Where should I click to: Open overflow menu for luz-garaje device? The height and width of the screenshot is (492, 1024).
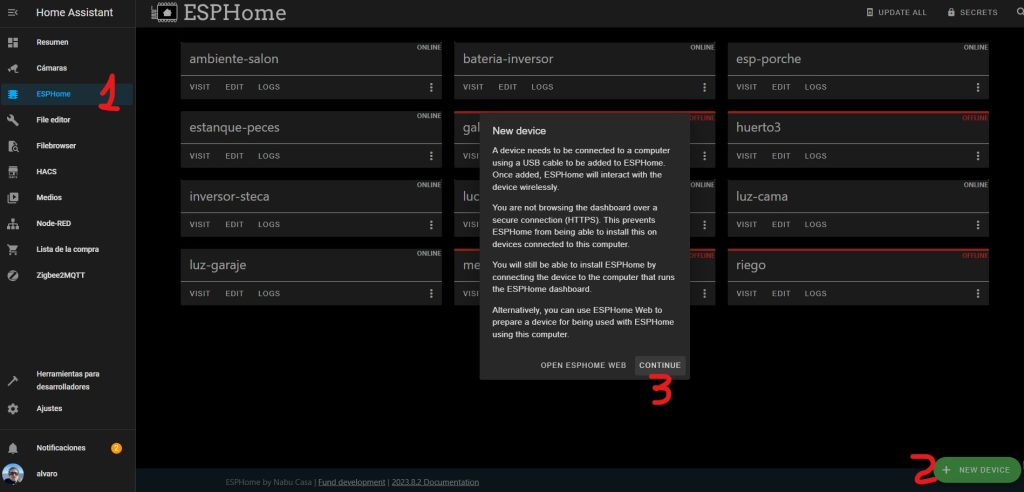click(432, 294)
